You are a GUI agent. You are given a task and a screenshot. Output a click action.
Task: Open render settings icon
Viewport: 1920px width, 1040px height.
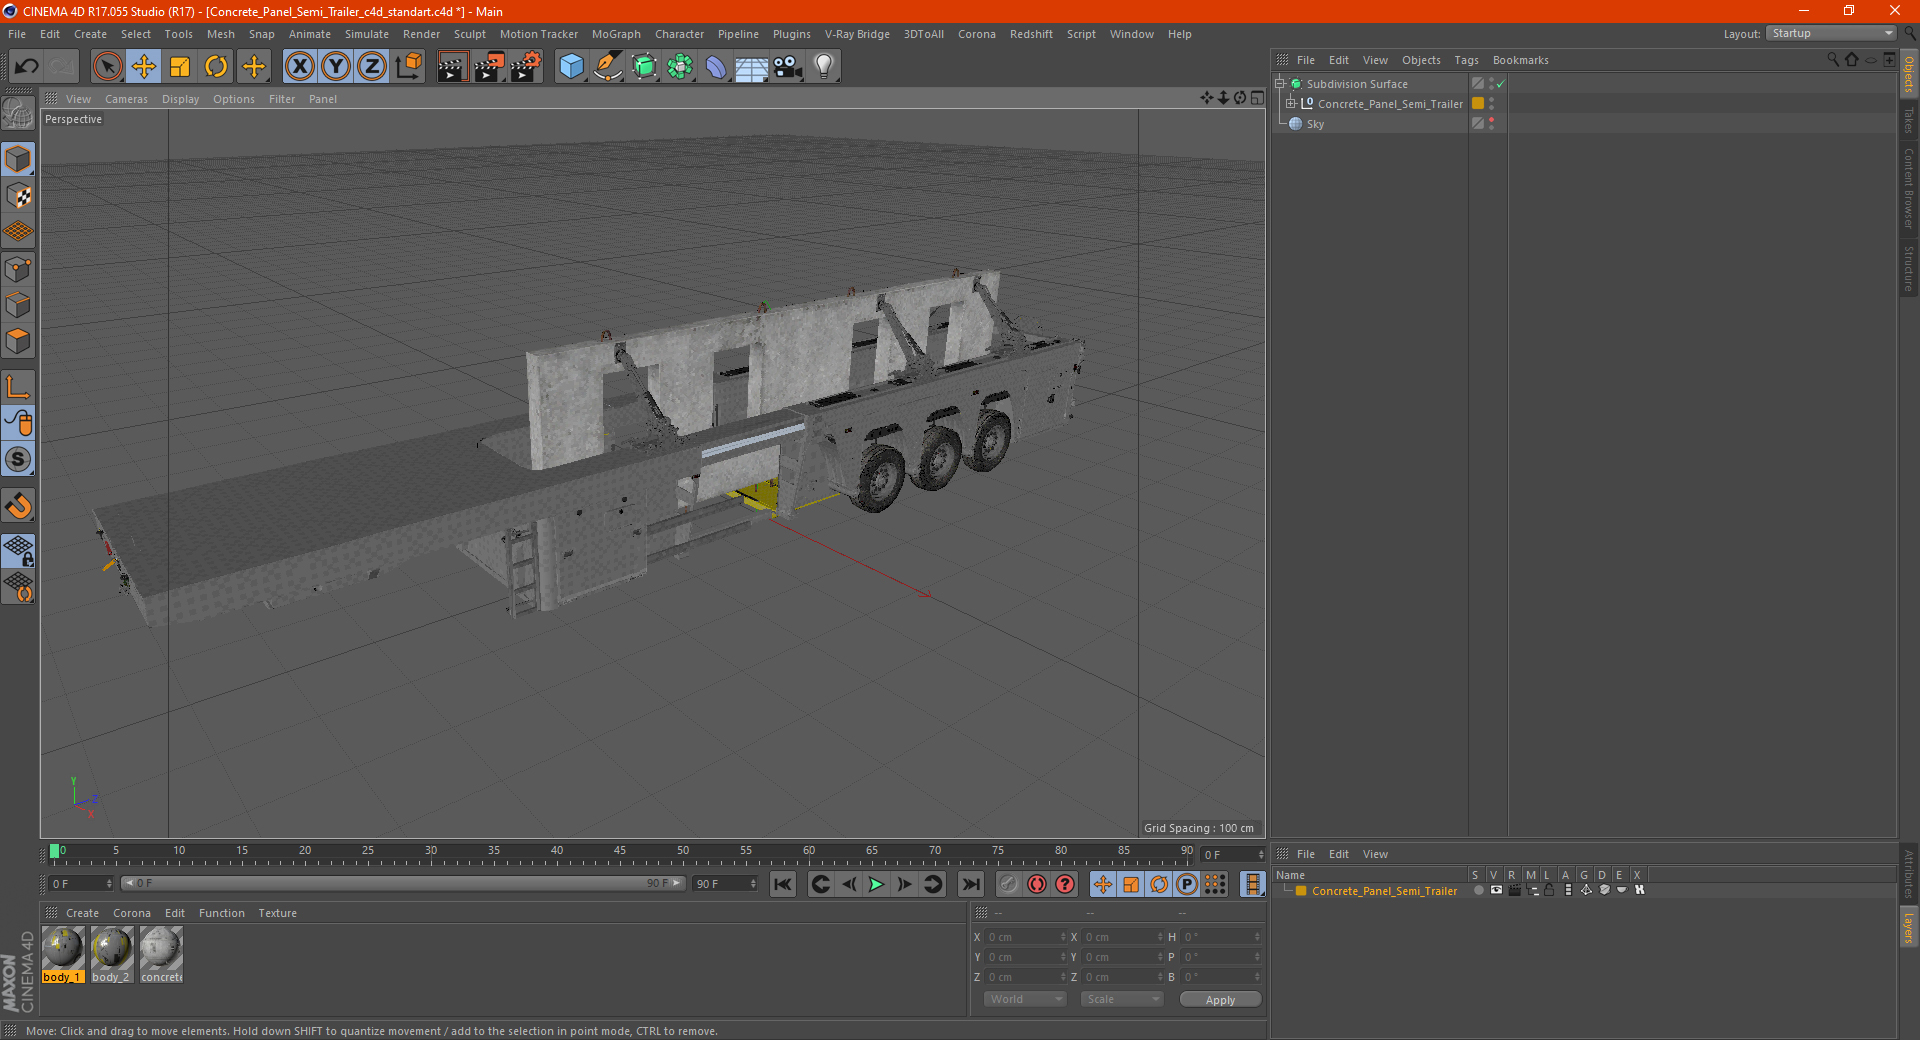point(526,67)
